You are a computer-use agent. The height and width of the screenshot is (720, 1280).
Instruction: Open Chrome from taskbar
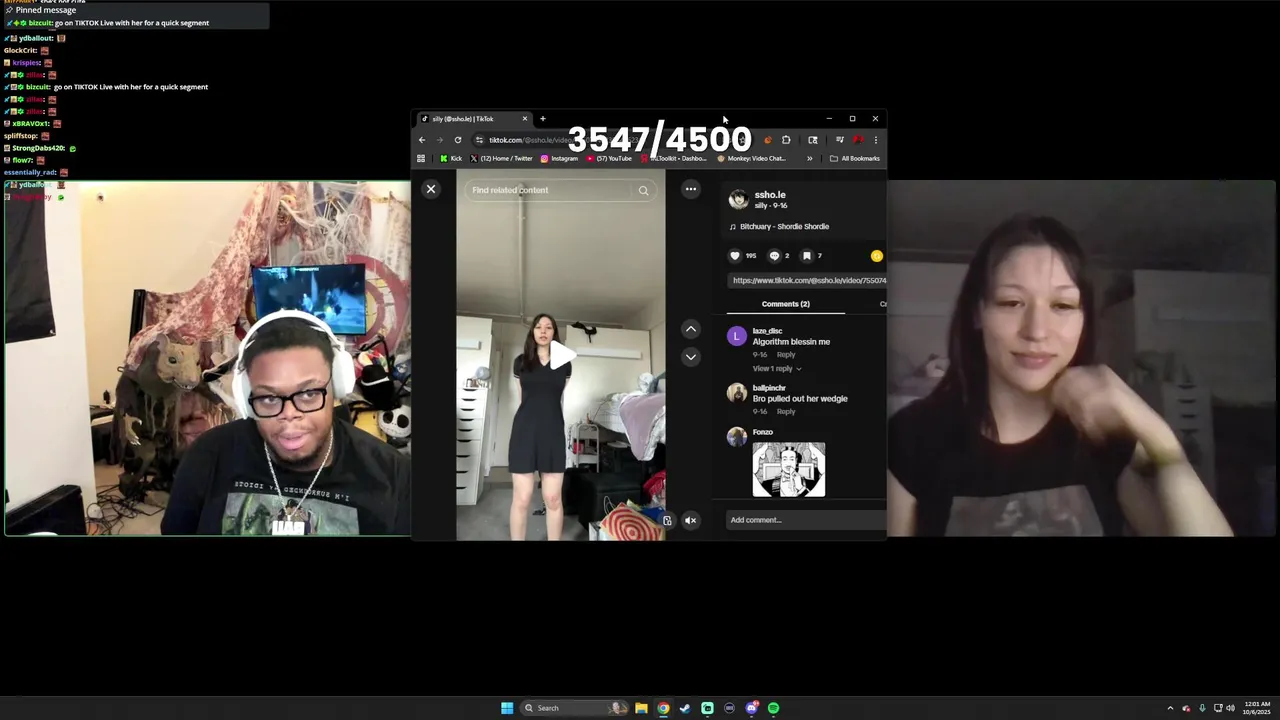point(663,708)
